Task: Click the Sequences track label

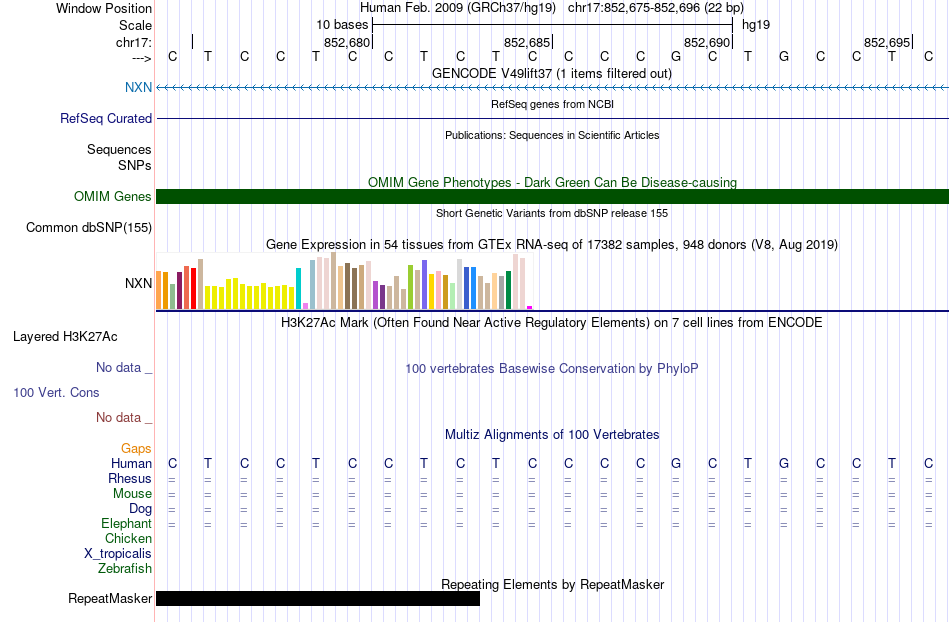Action: [119, 150]
